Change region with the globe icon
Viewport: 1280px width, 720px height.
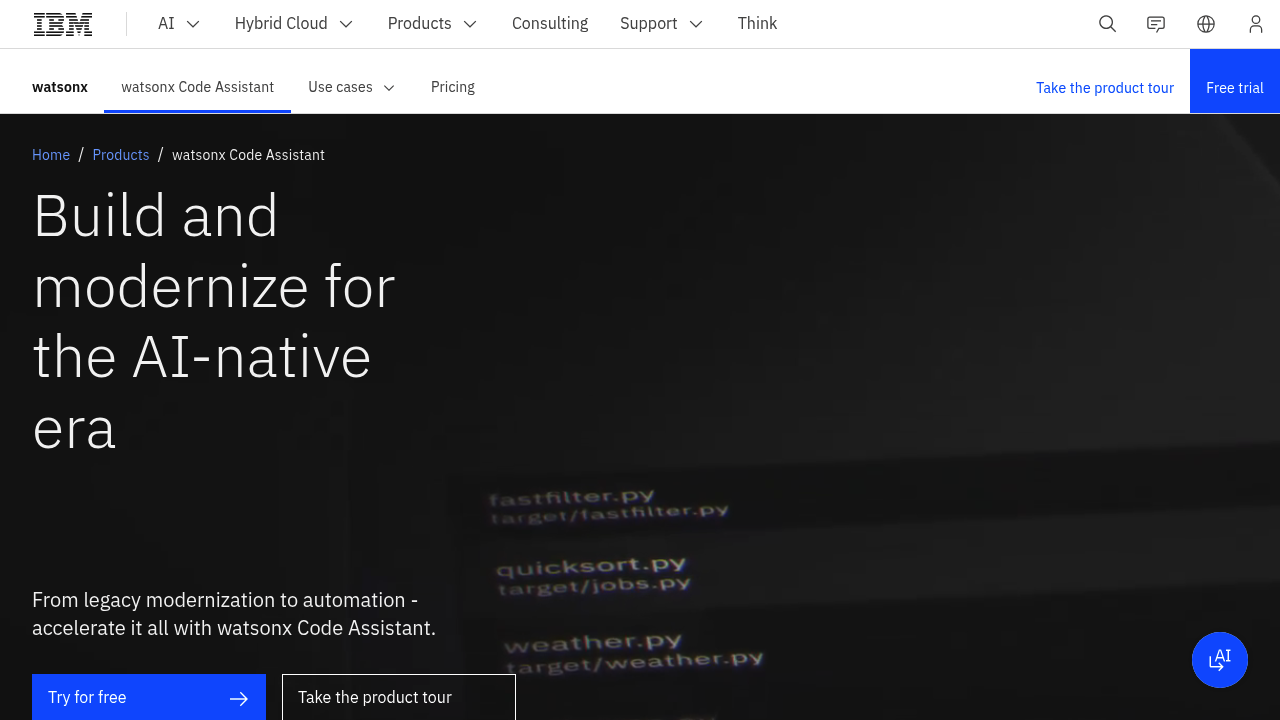[x=1205, y=23]
